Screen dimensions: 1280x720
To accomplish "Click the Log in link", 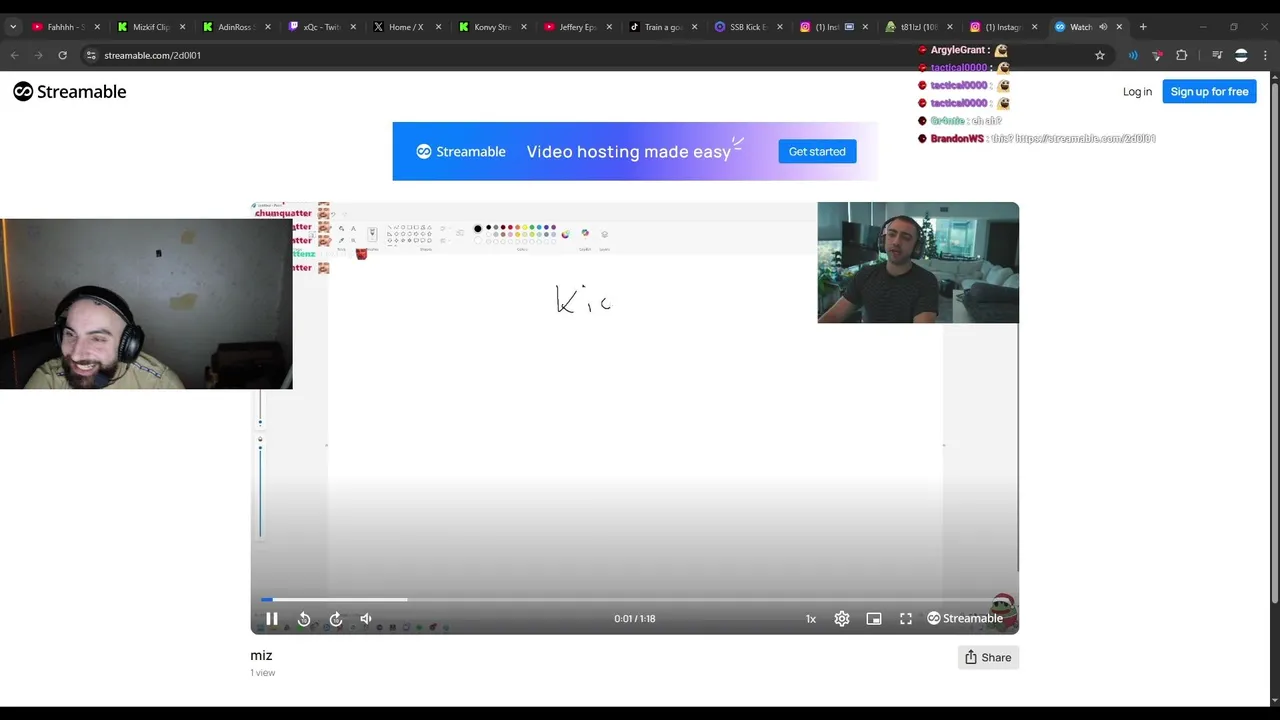I will coord(1137,92).
